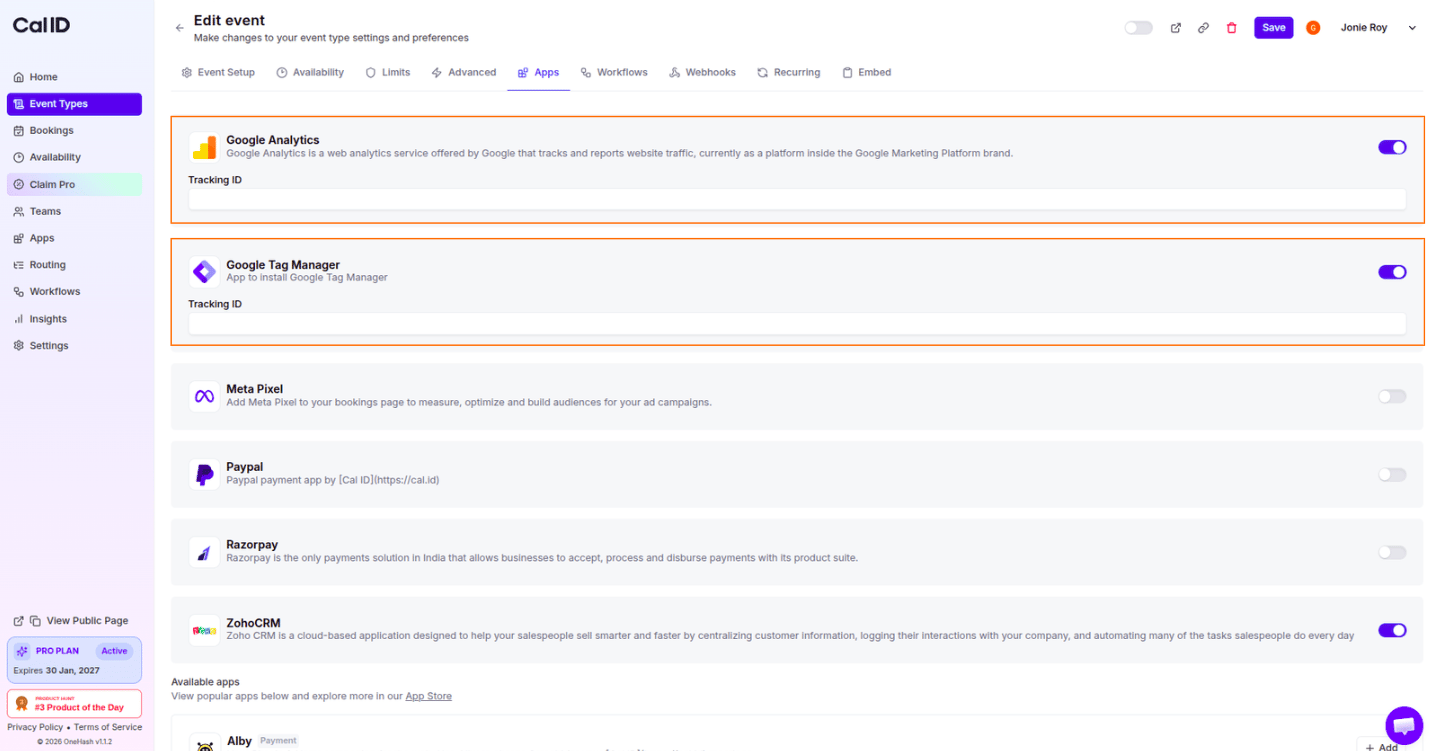Click the Cal ID logo
Screen dimensions: 1432x751
pos(41,25)
